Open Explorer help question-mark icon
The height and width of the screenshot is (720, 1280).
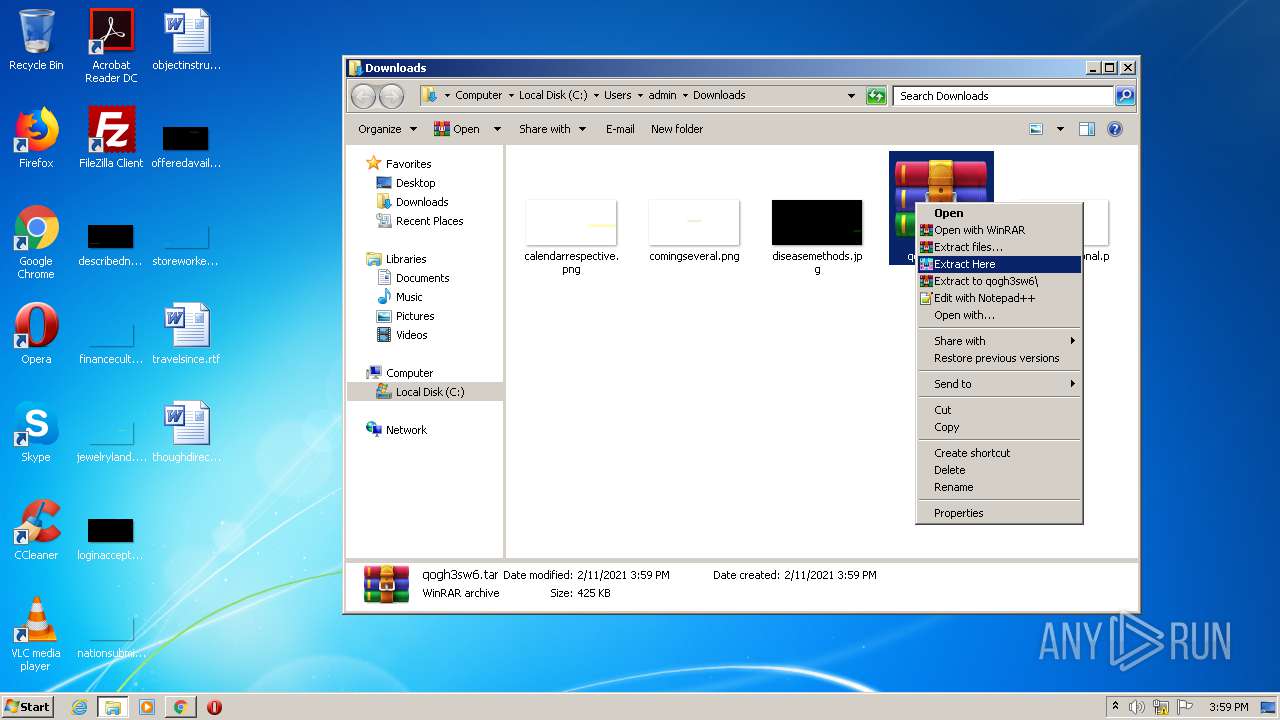(x=1115, y=129)
